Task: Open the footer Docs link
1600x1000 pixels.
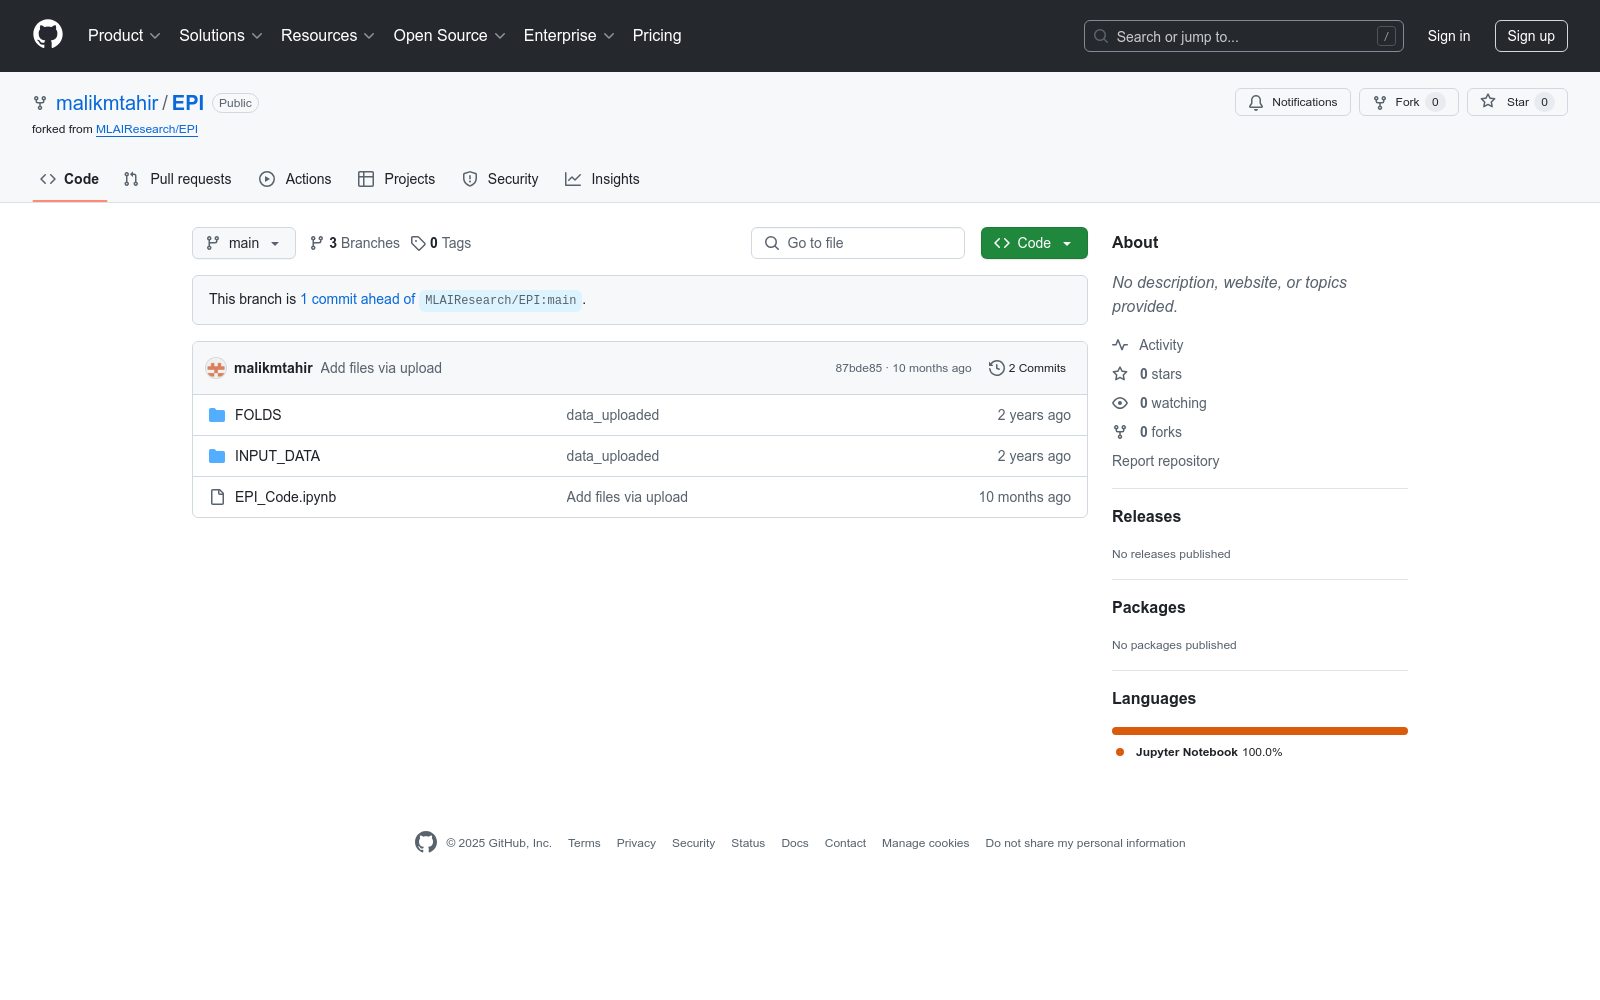Action: tap(795, 843)
